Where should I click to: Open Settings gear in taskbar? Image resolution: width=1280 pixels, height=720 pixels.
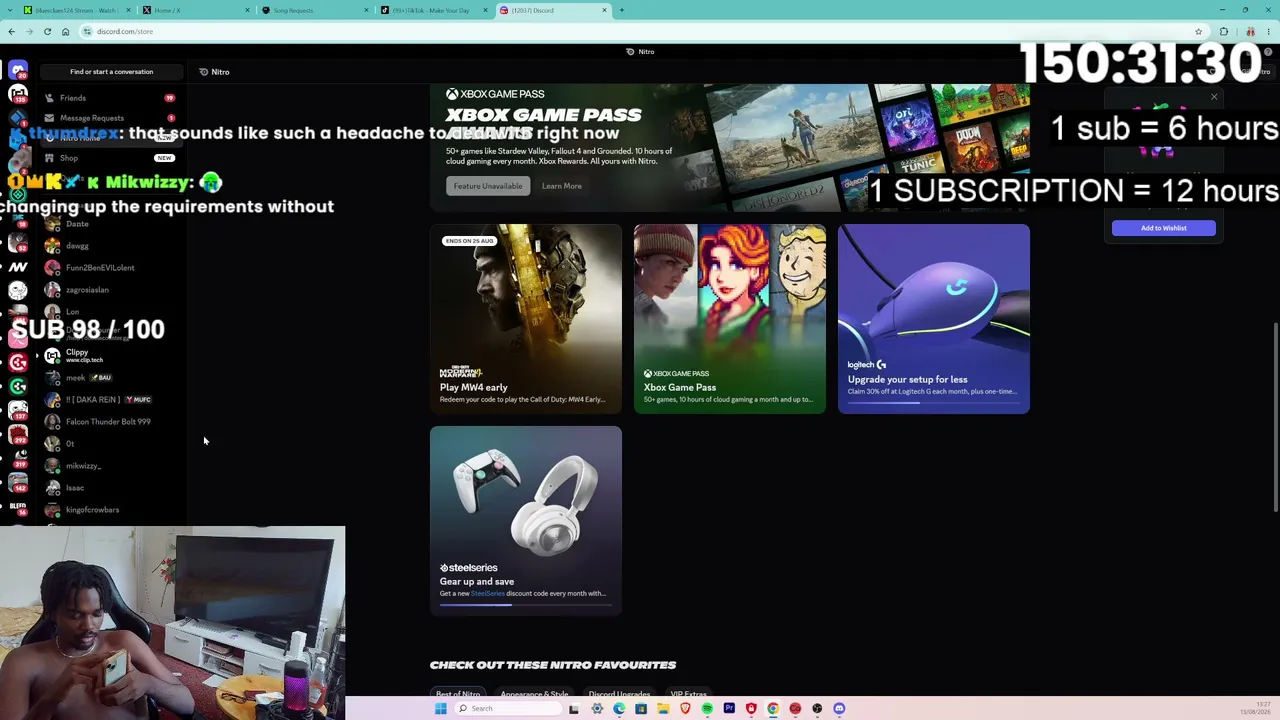click(x=597, y=709)
